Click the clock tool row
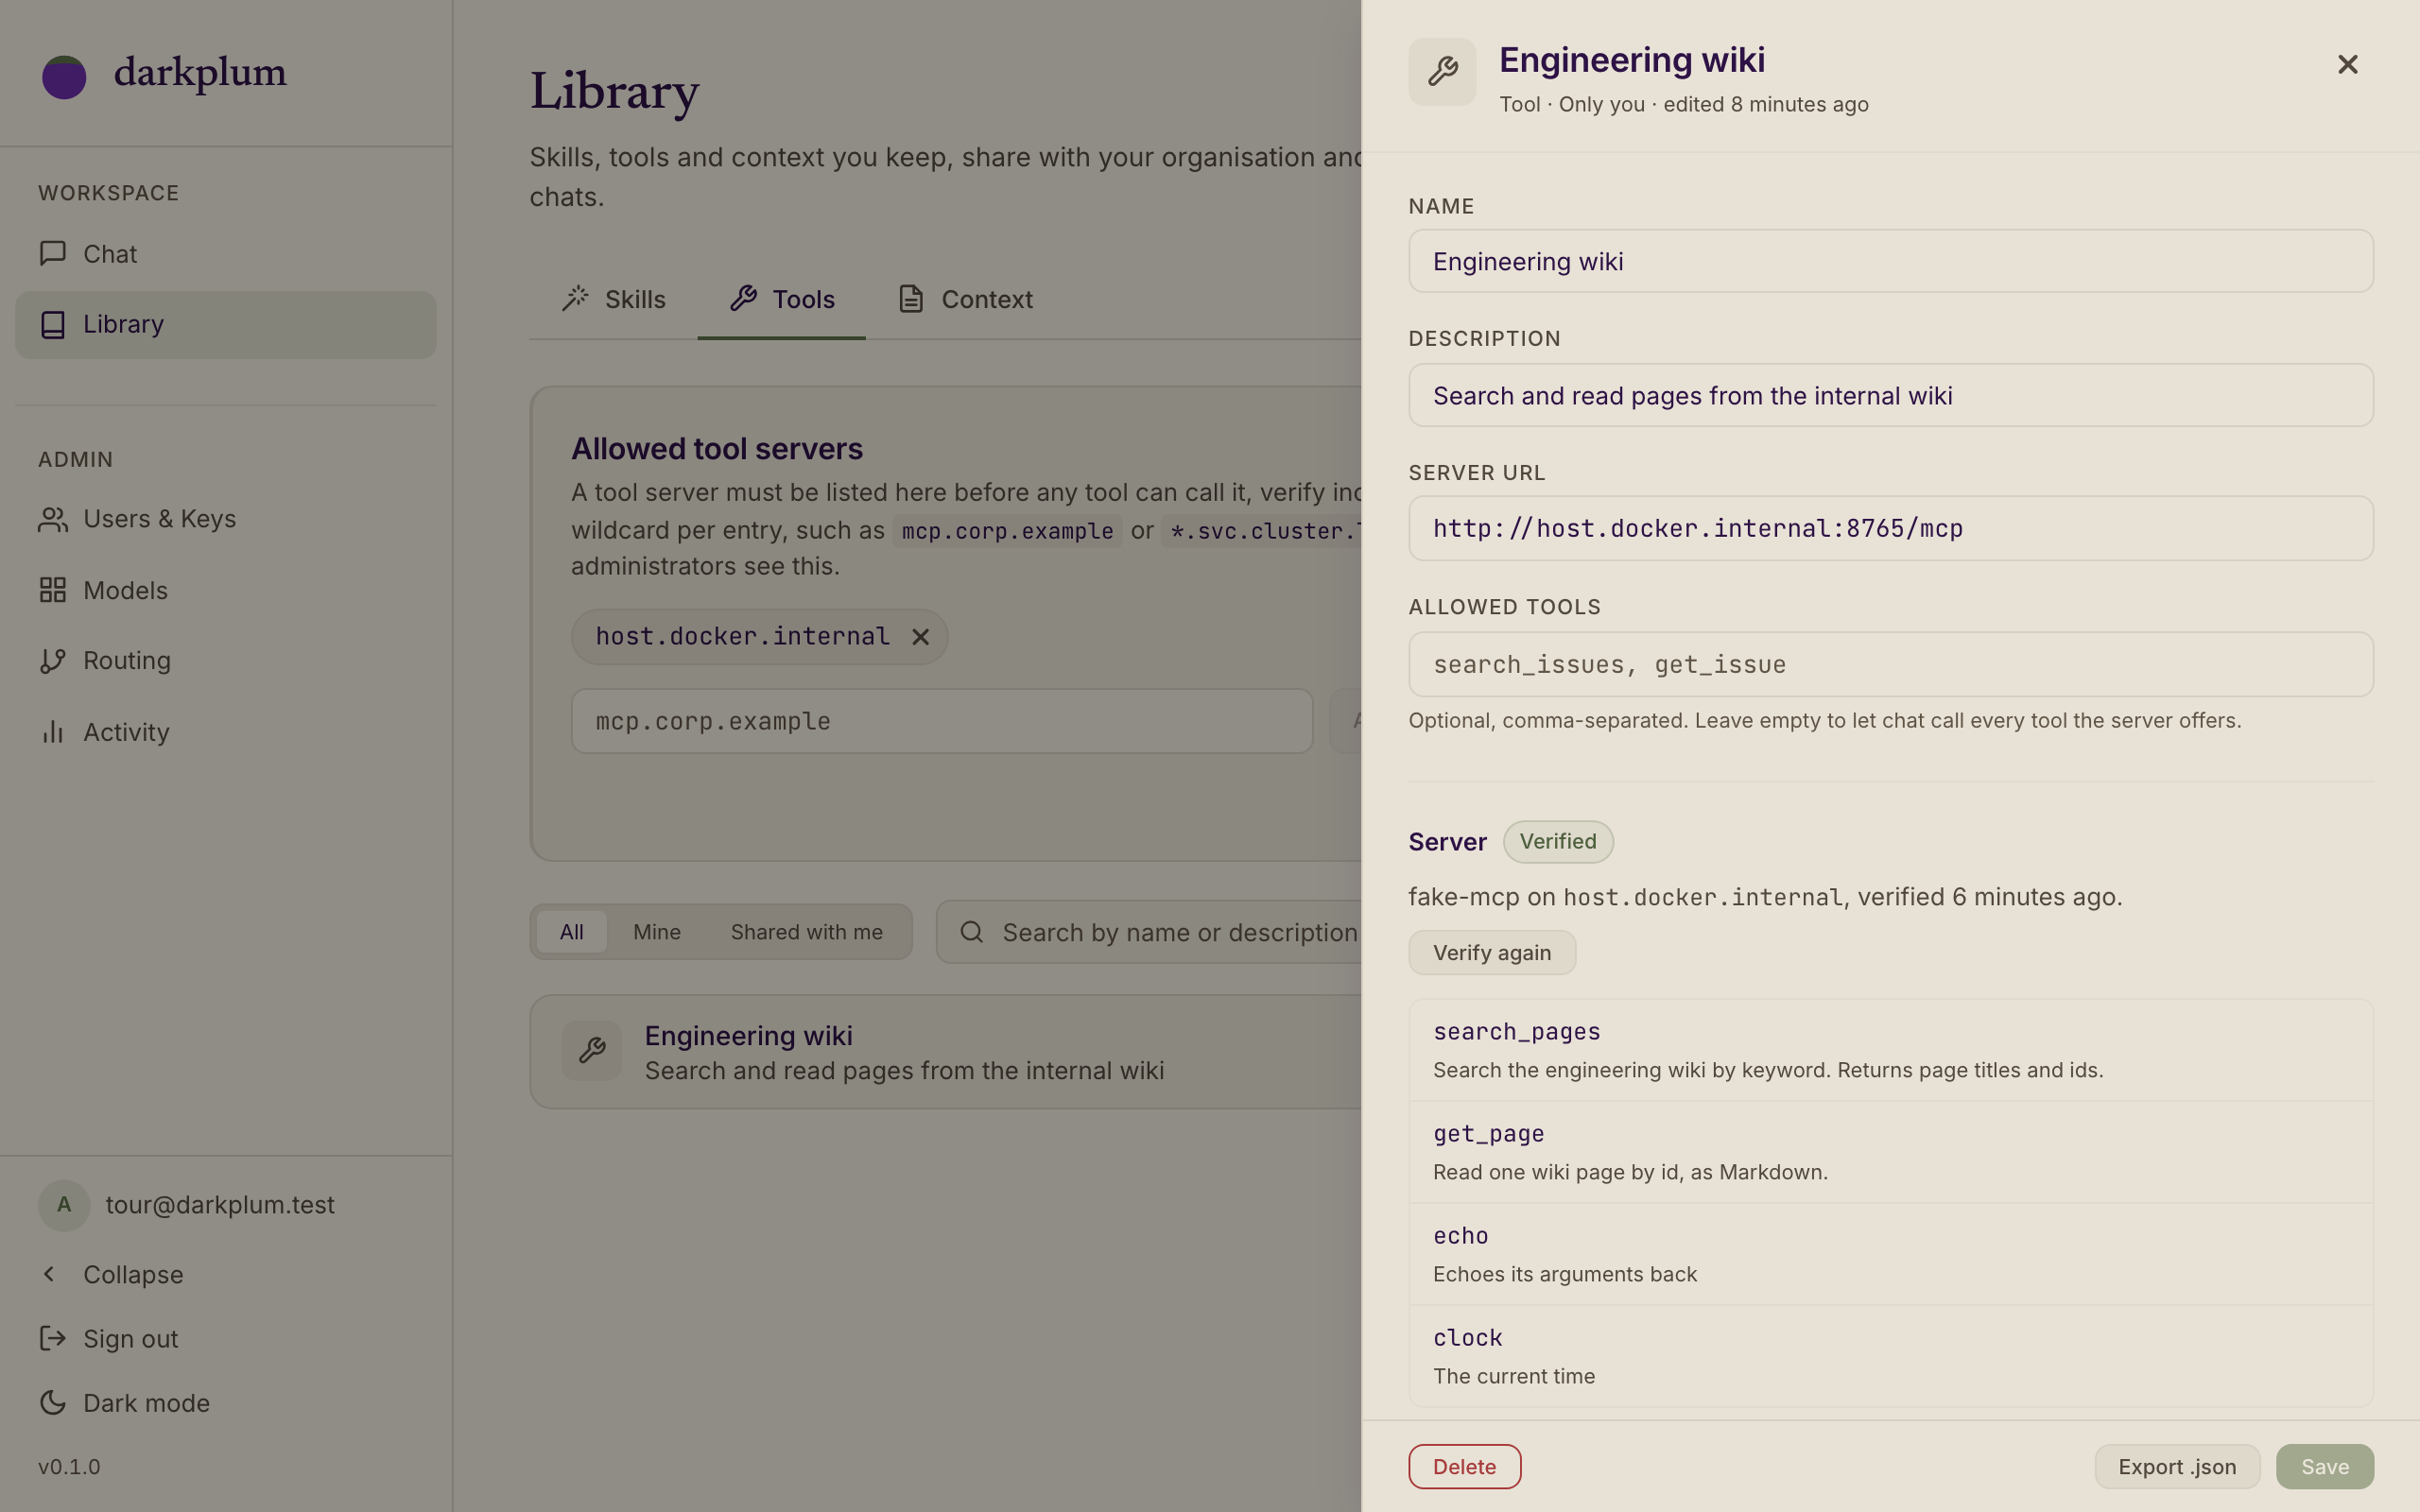Image resolution: width=2420 pixels, height=1512 pixels. coord(1891,1357)
